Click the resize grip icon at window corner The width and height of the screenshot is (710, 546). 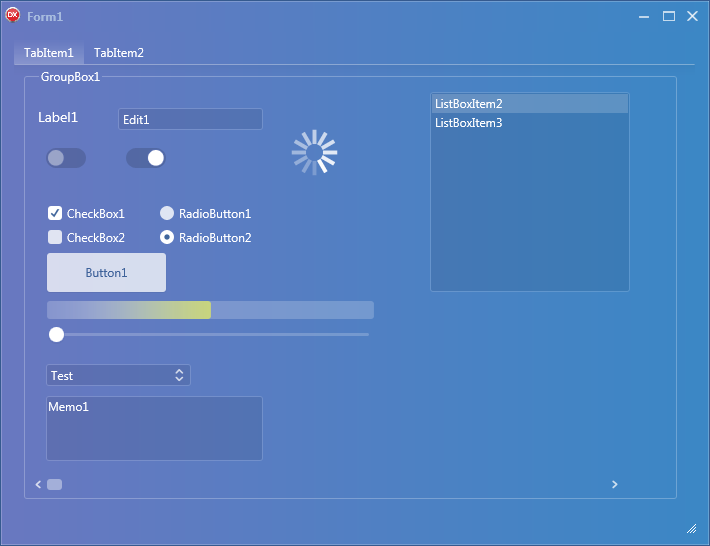click(691, 528)
